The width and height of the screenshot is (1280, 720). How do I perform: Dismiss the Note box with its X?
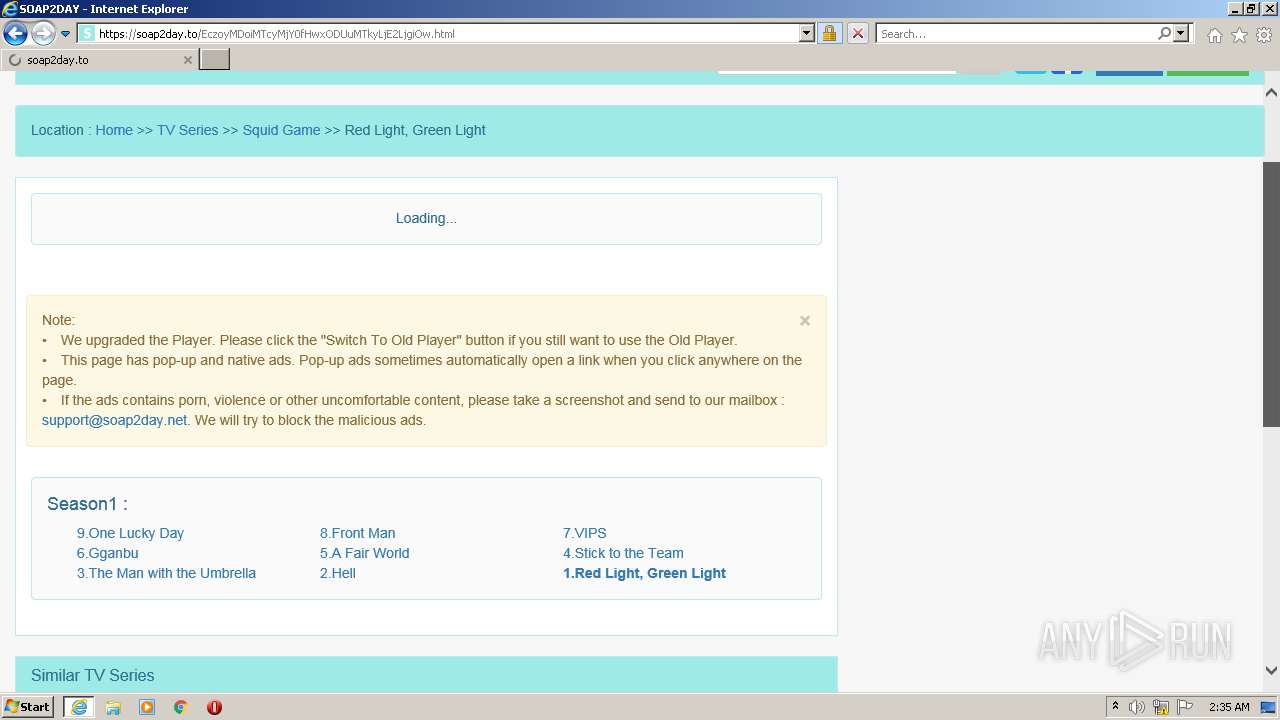click(805, 321)
